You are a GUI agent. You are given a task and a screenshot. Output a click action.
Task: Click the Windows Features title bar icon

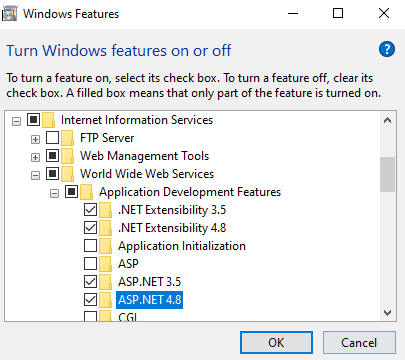click(9, 14)
